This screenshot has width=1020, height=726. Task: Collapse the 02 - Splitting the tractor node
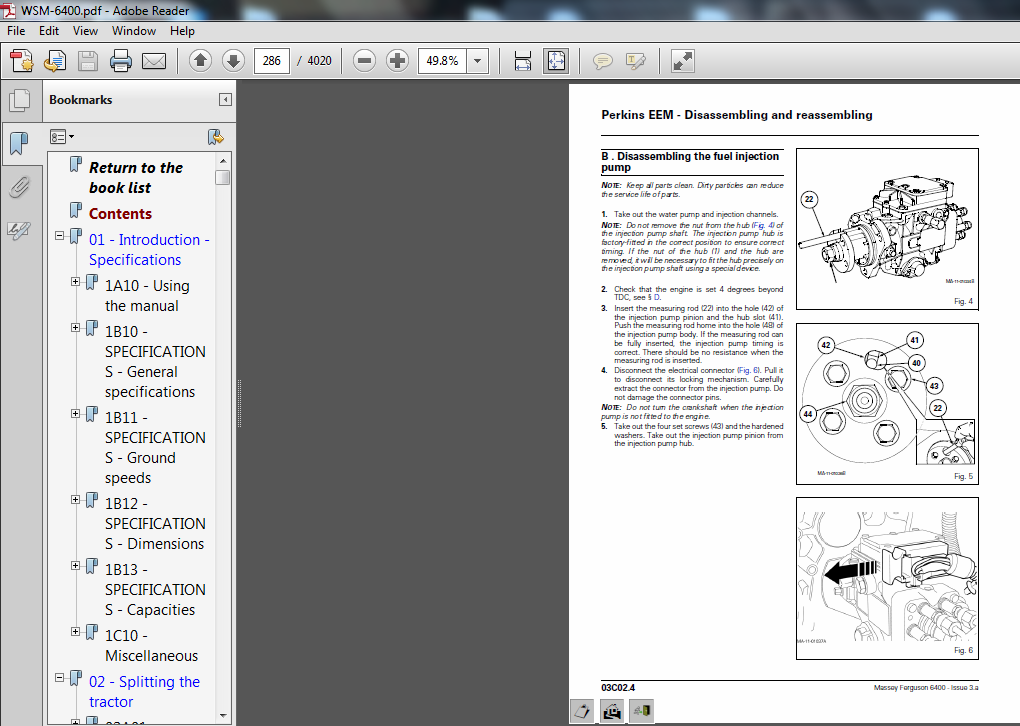point(60,677)
